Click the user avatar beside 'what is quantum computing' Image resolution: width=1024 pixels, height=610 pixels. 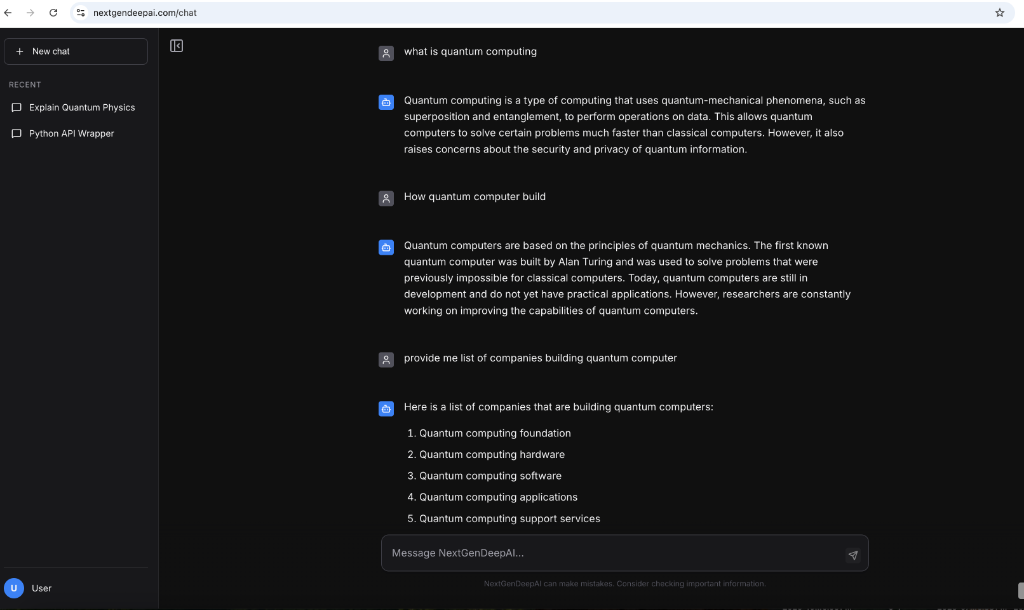point(386,52)
